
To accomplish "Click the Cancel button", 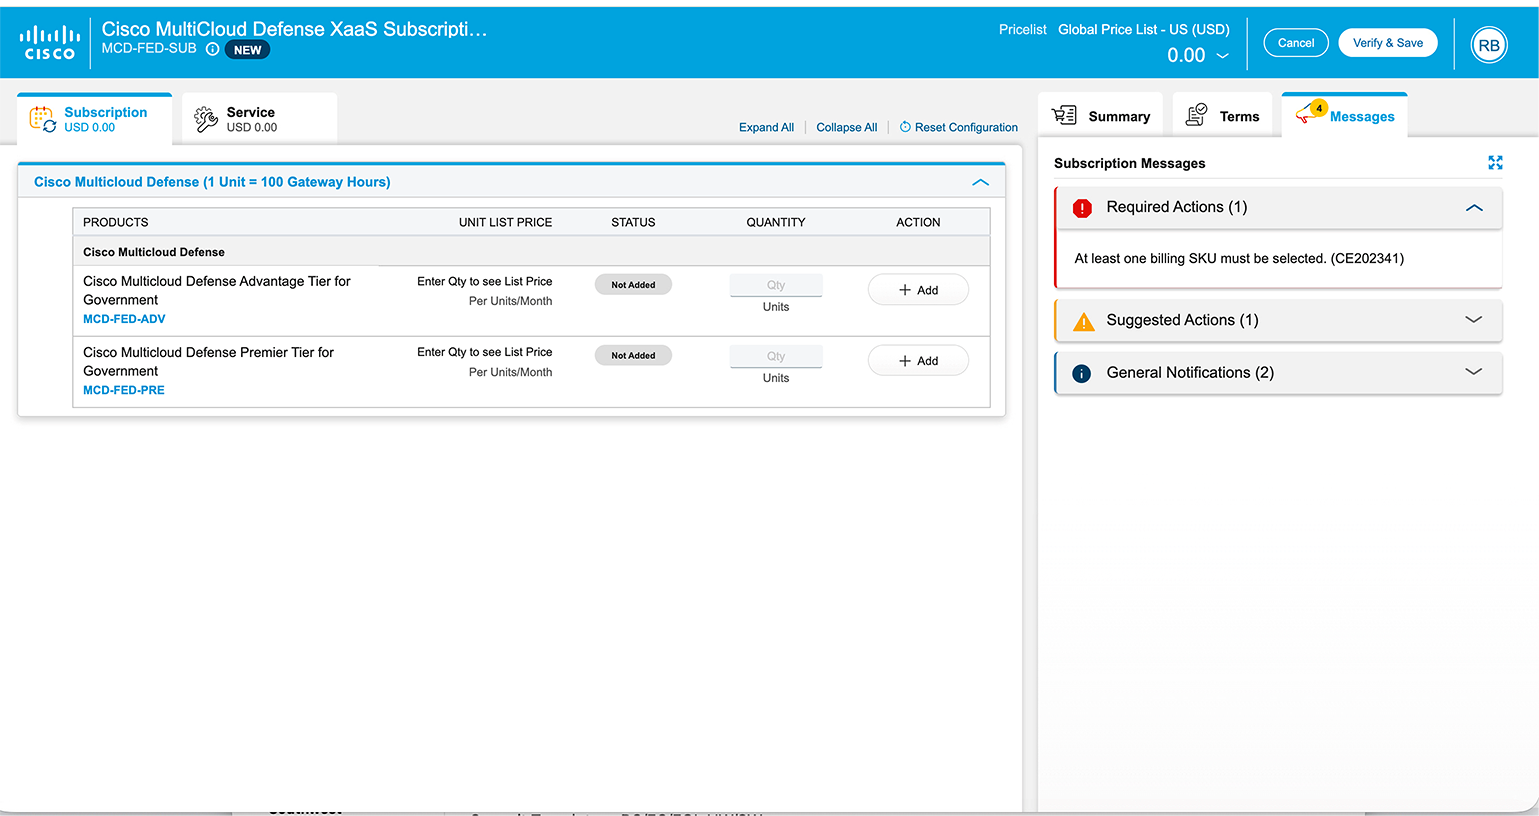I will coord(1296,43).
